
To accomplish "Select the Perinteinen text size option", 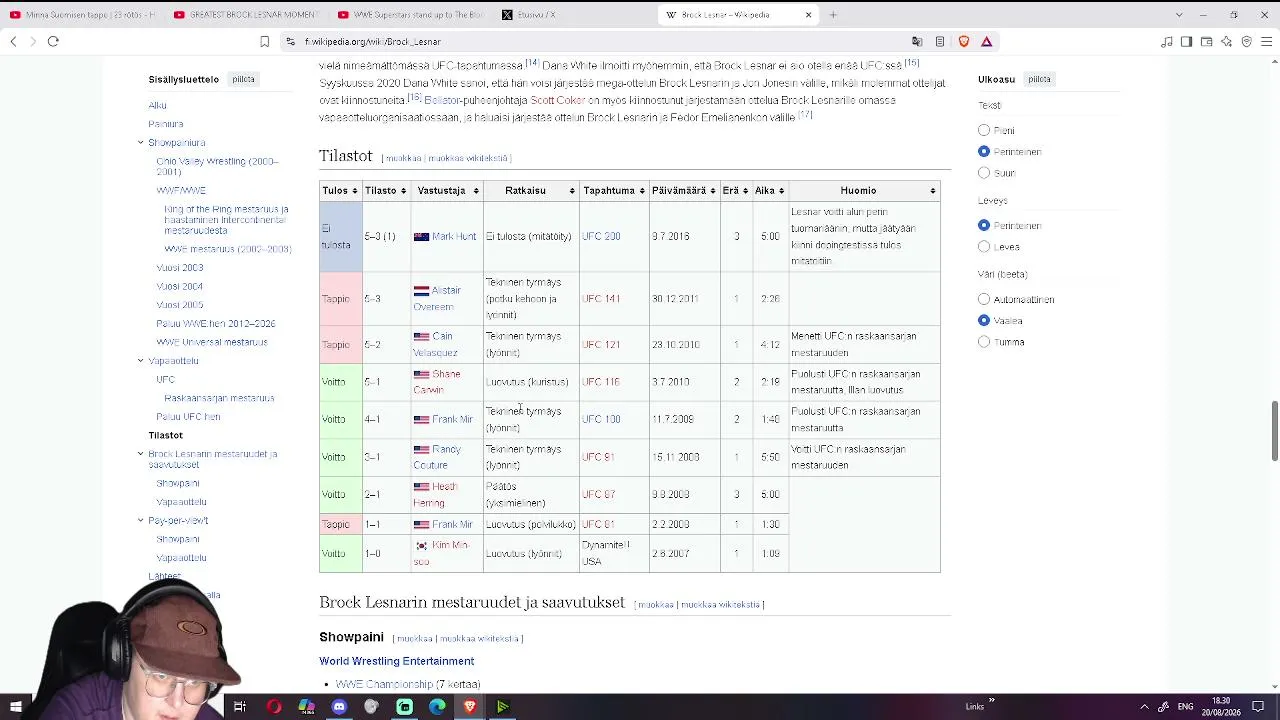I will [x=984, y=152].
